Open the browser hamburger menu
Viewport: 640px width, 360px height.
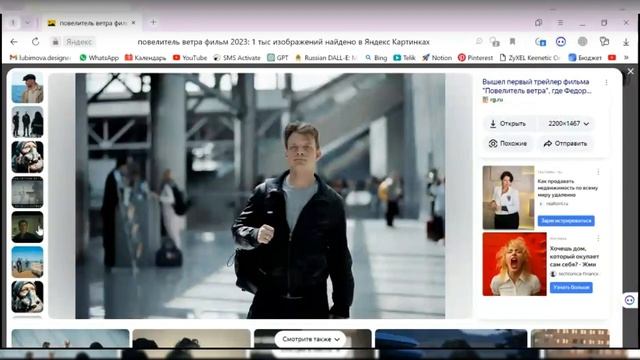560,23
